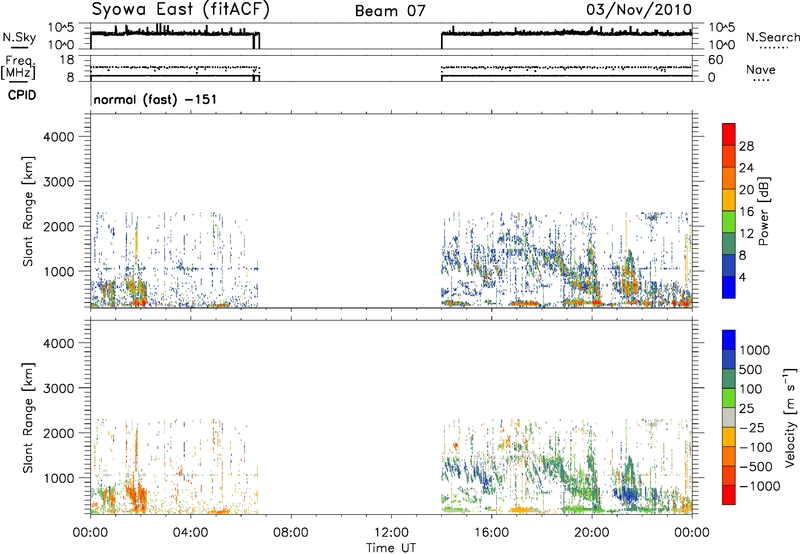This screenshot has height=554, width=800.
Task: Select the '100' label on Velocity colorbar
Action: coord(751,389)
